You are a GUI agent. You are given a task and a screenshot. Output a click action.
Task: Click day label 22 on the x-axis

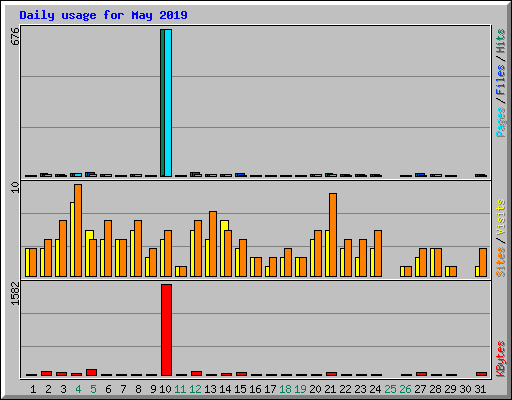tap(345, 389)
